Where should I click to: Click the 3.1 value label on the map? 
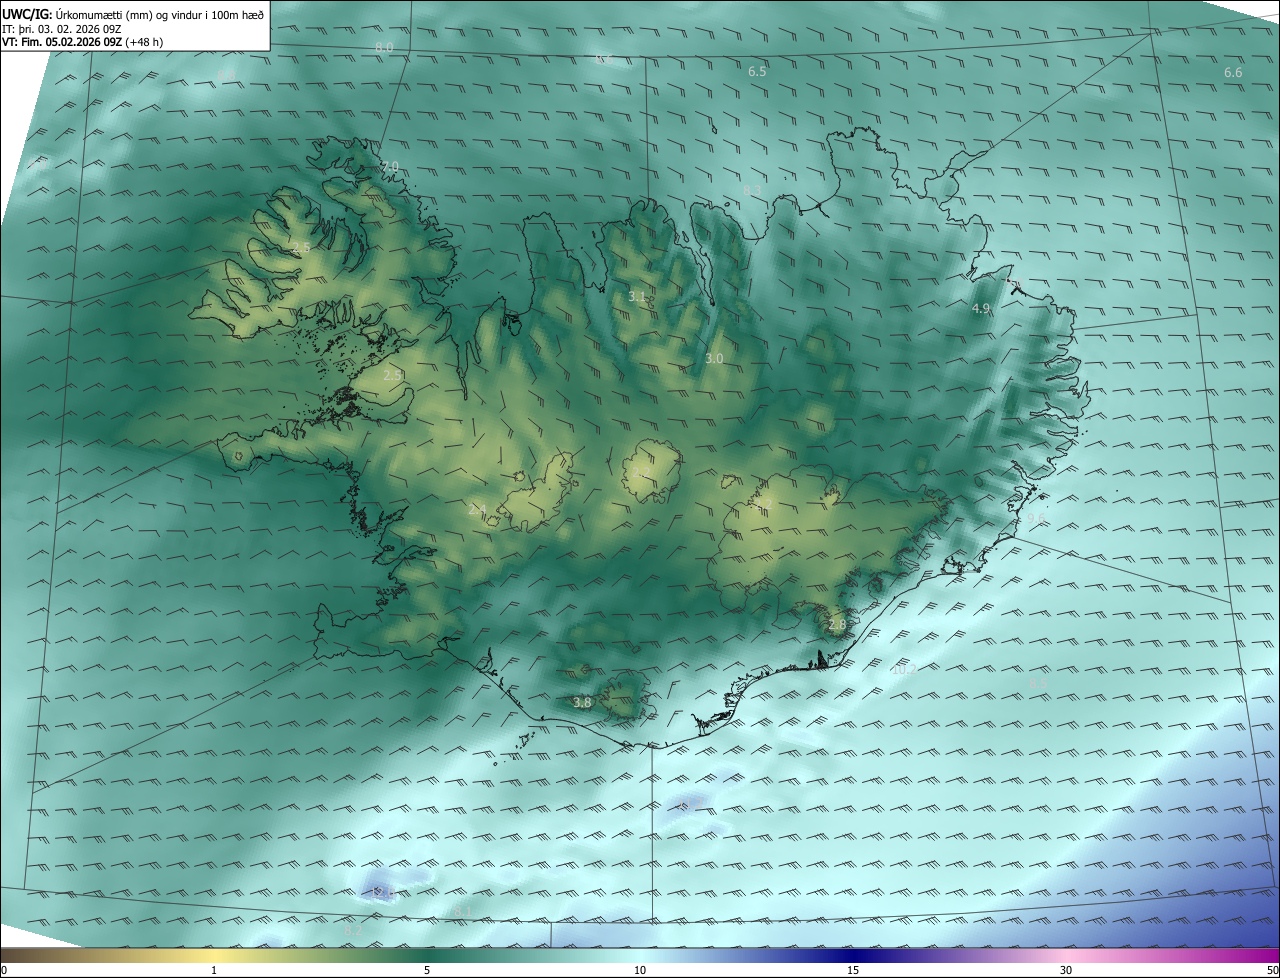tap(637, 297)
